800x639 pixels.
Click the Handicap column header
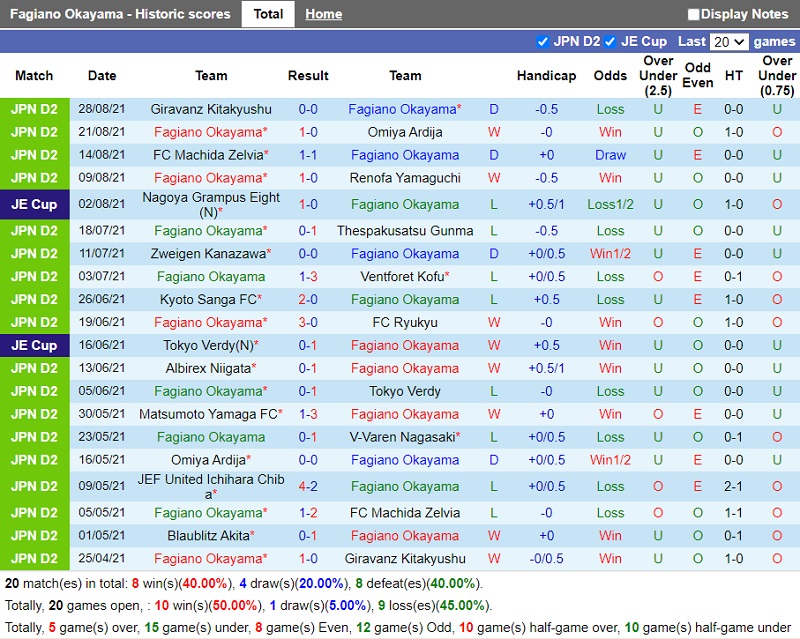[546, 75]
